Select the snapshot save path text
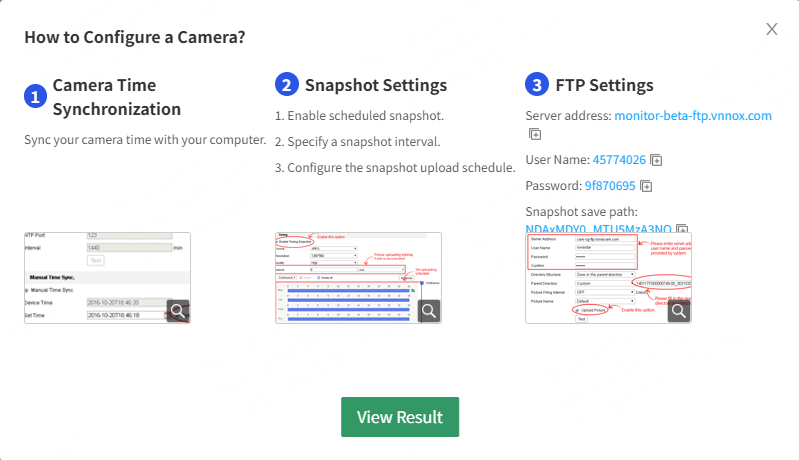Screen dimensions: 799x460 [x=598, y=229]
